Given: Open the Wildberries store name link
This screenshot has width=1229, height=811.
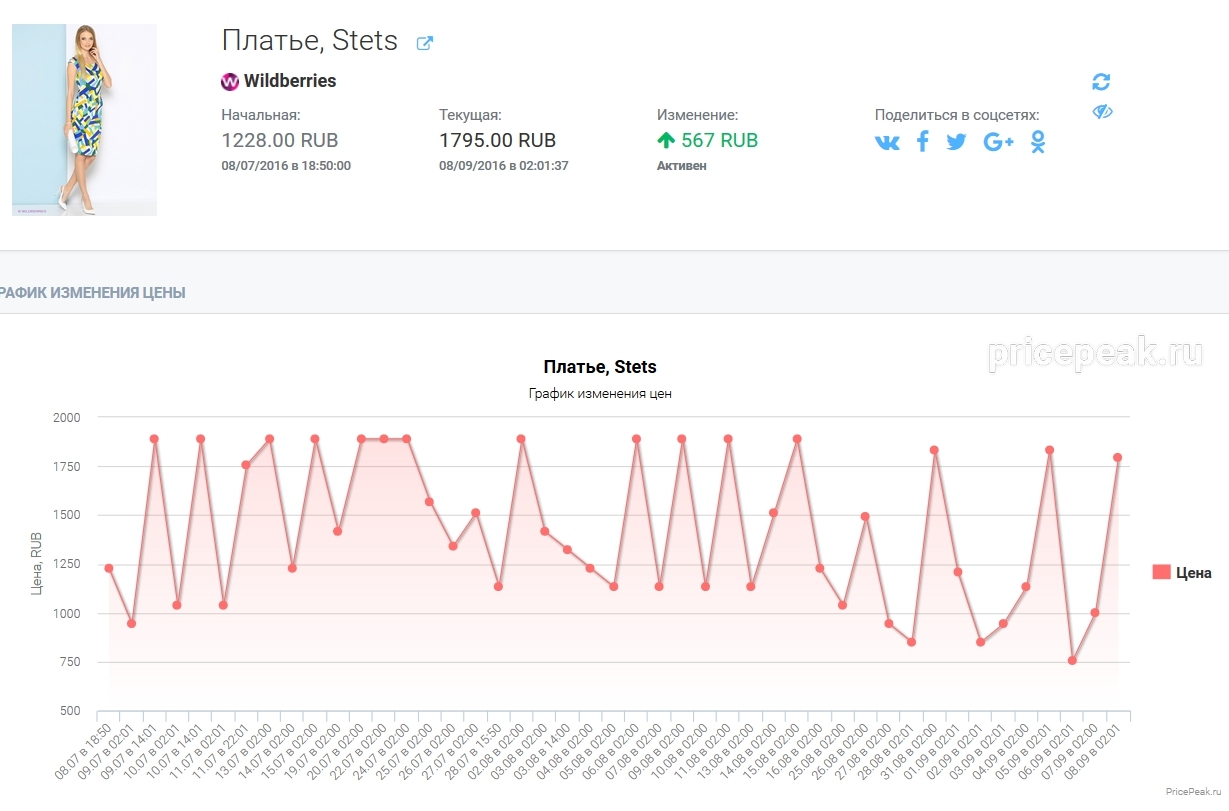Looking at the screenshot, I should (x=290, y=81).
